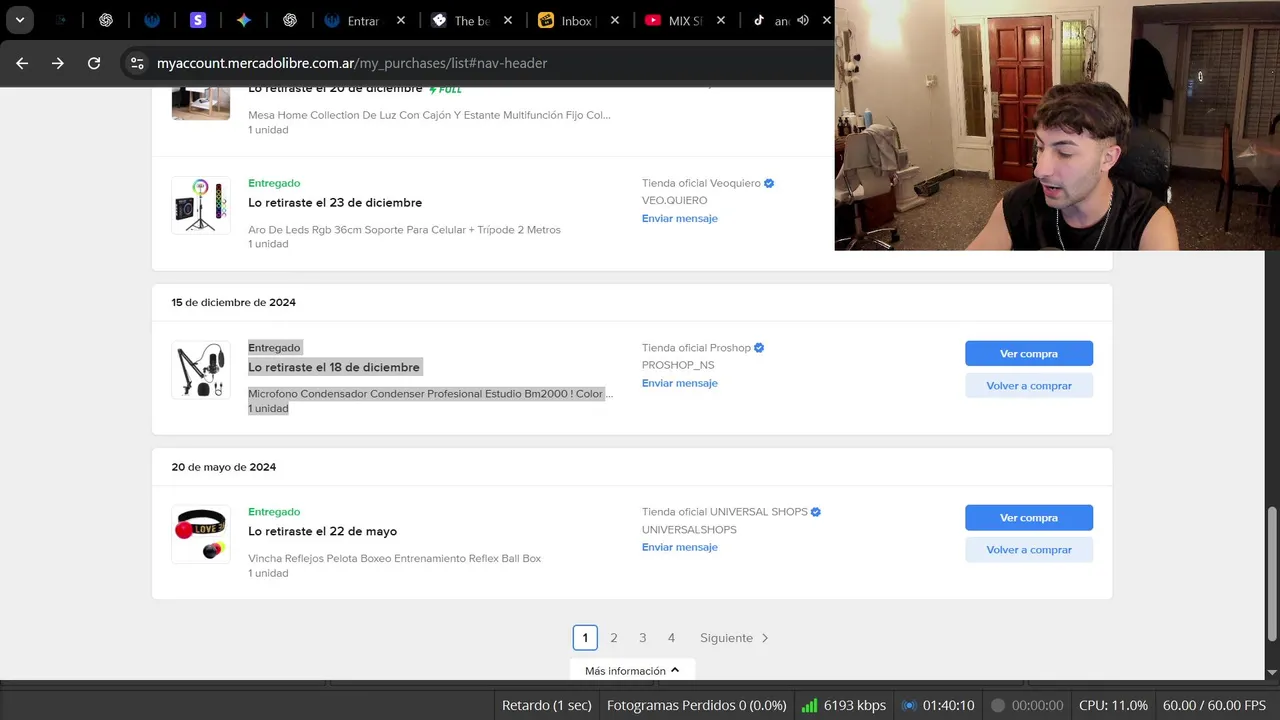Open site information icon in address bar
The width and height of the screenshot is (1280, 720).
[137, 63]
